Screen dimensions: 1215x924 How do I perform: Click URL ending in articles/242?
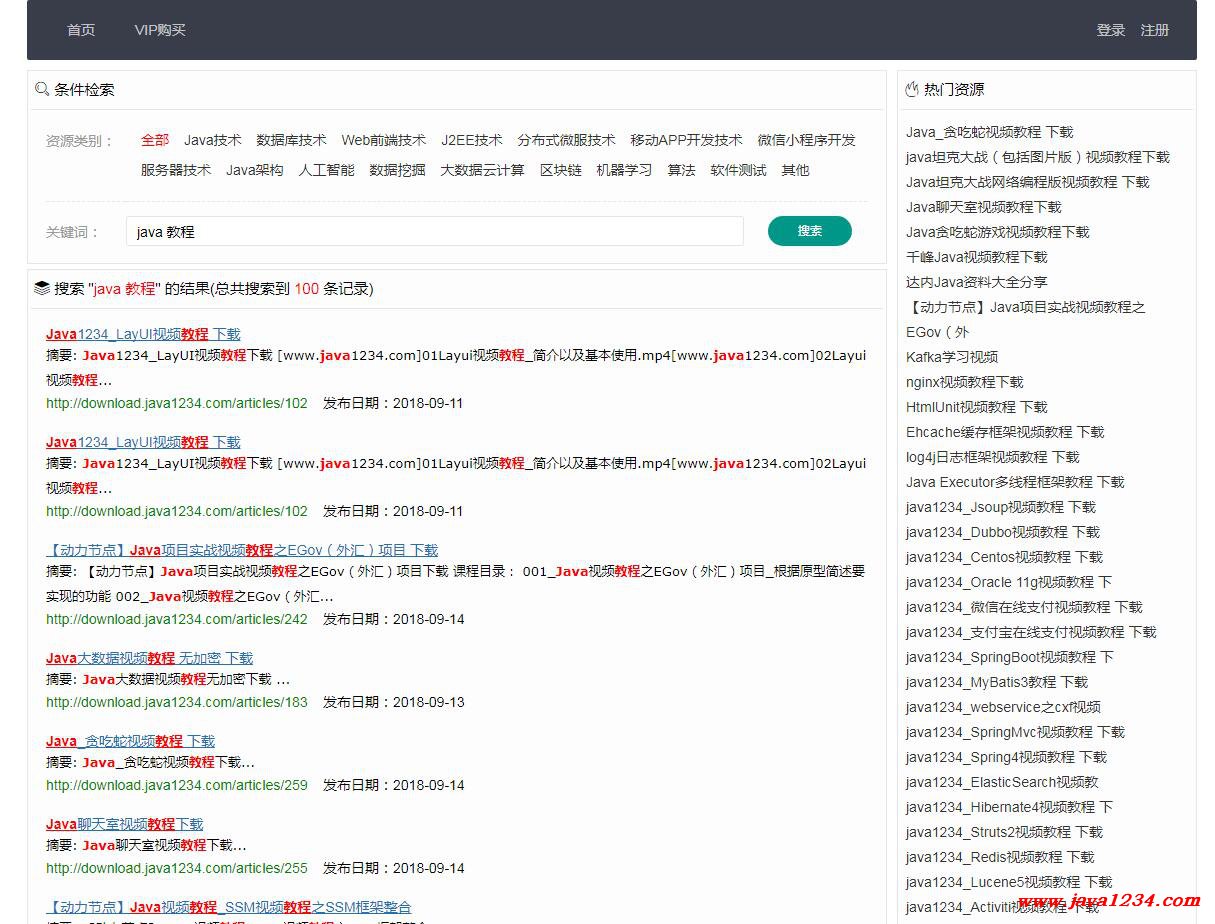click(x=177, y=619)
